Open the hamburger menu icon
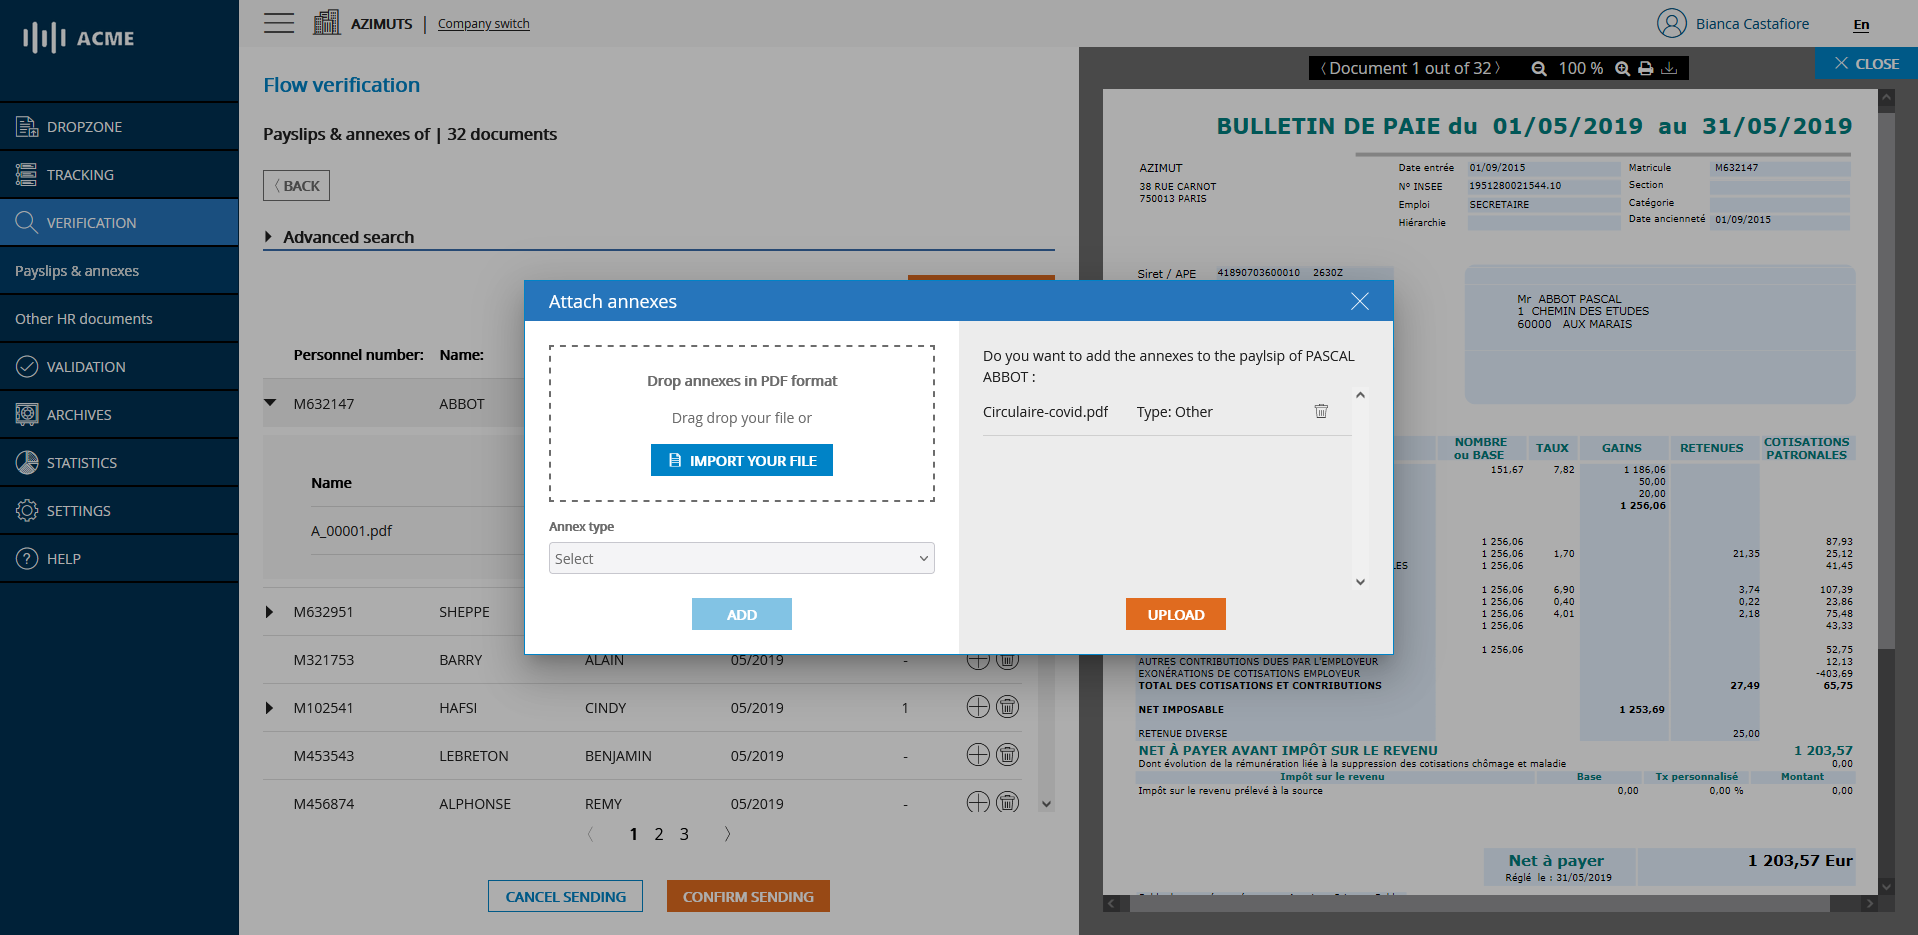The width and height of the screenshot is (1918, 935). [279, 23]
